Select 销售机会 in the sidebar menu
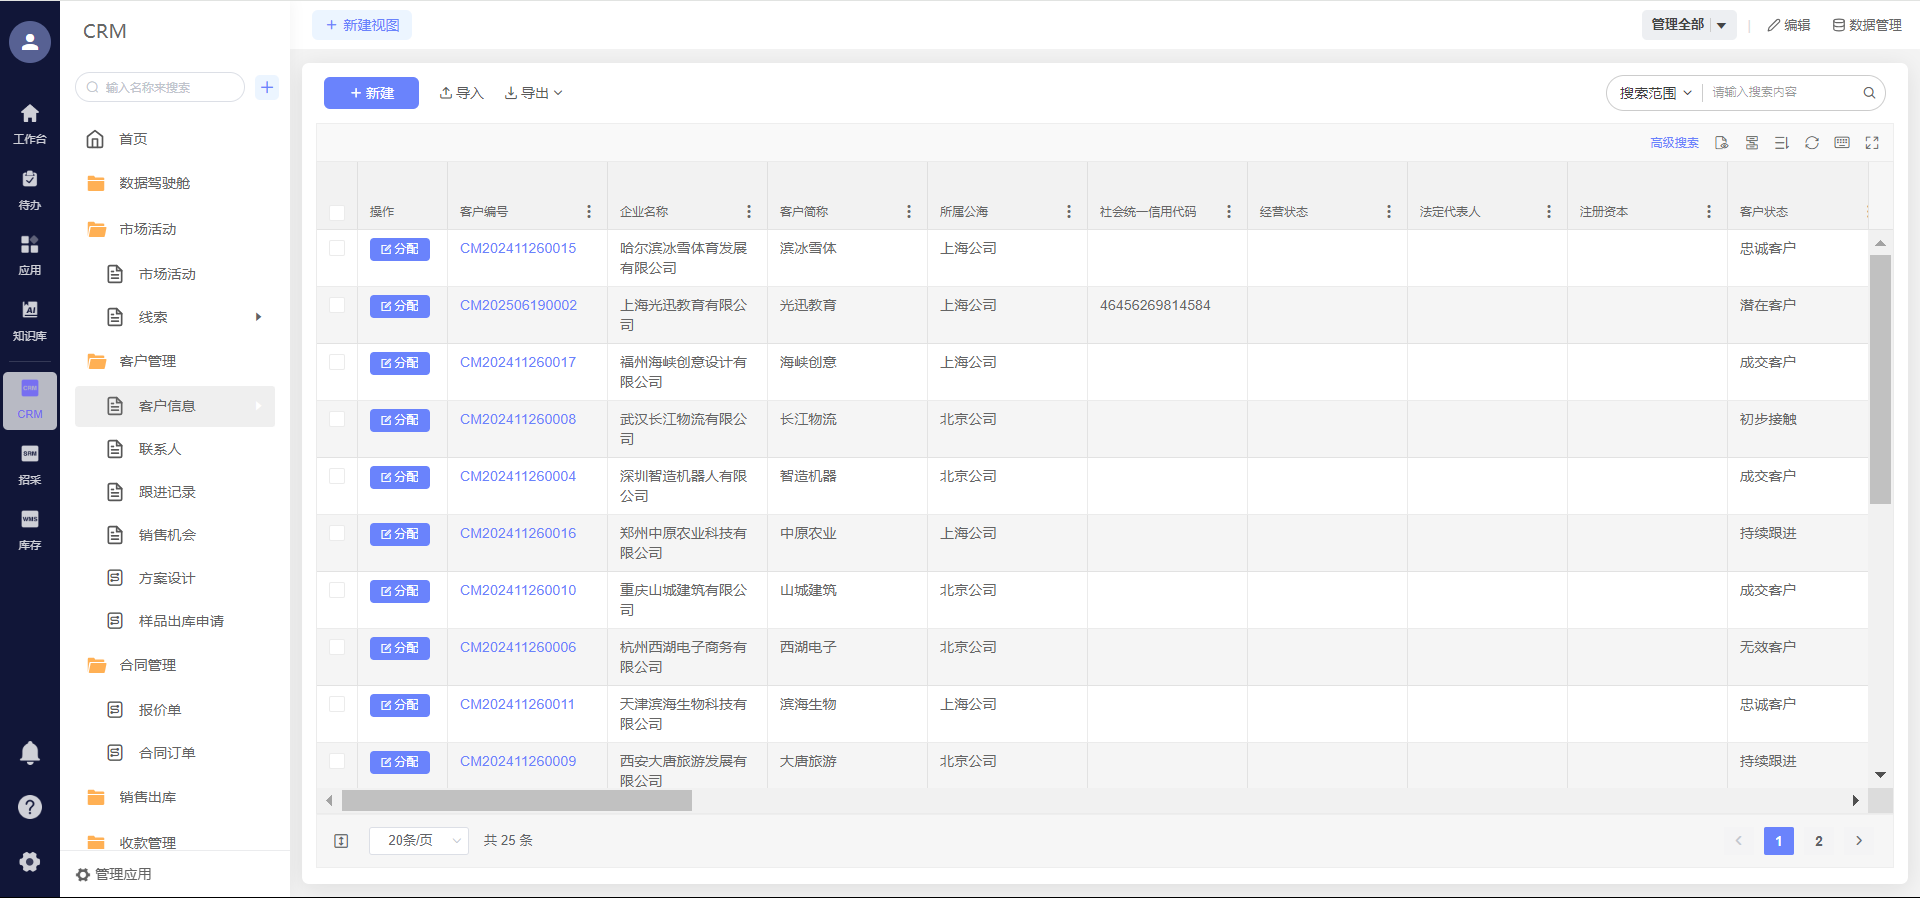This screenshot has width=1920, height=898. coord(167,535)
